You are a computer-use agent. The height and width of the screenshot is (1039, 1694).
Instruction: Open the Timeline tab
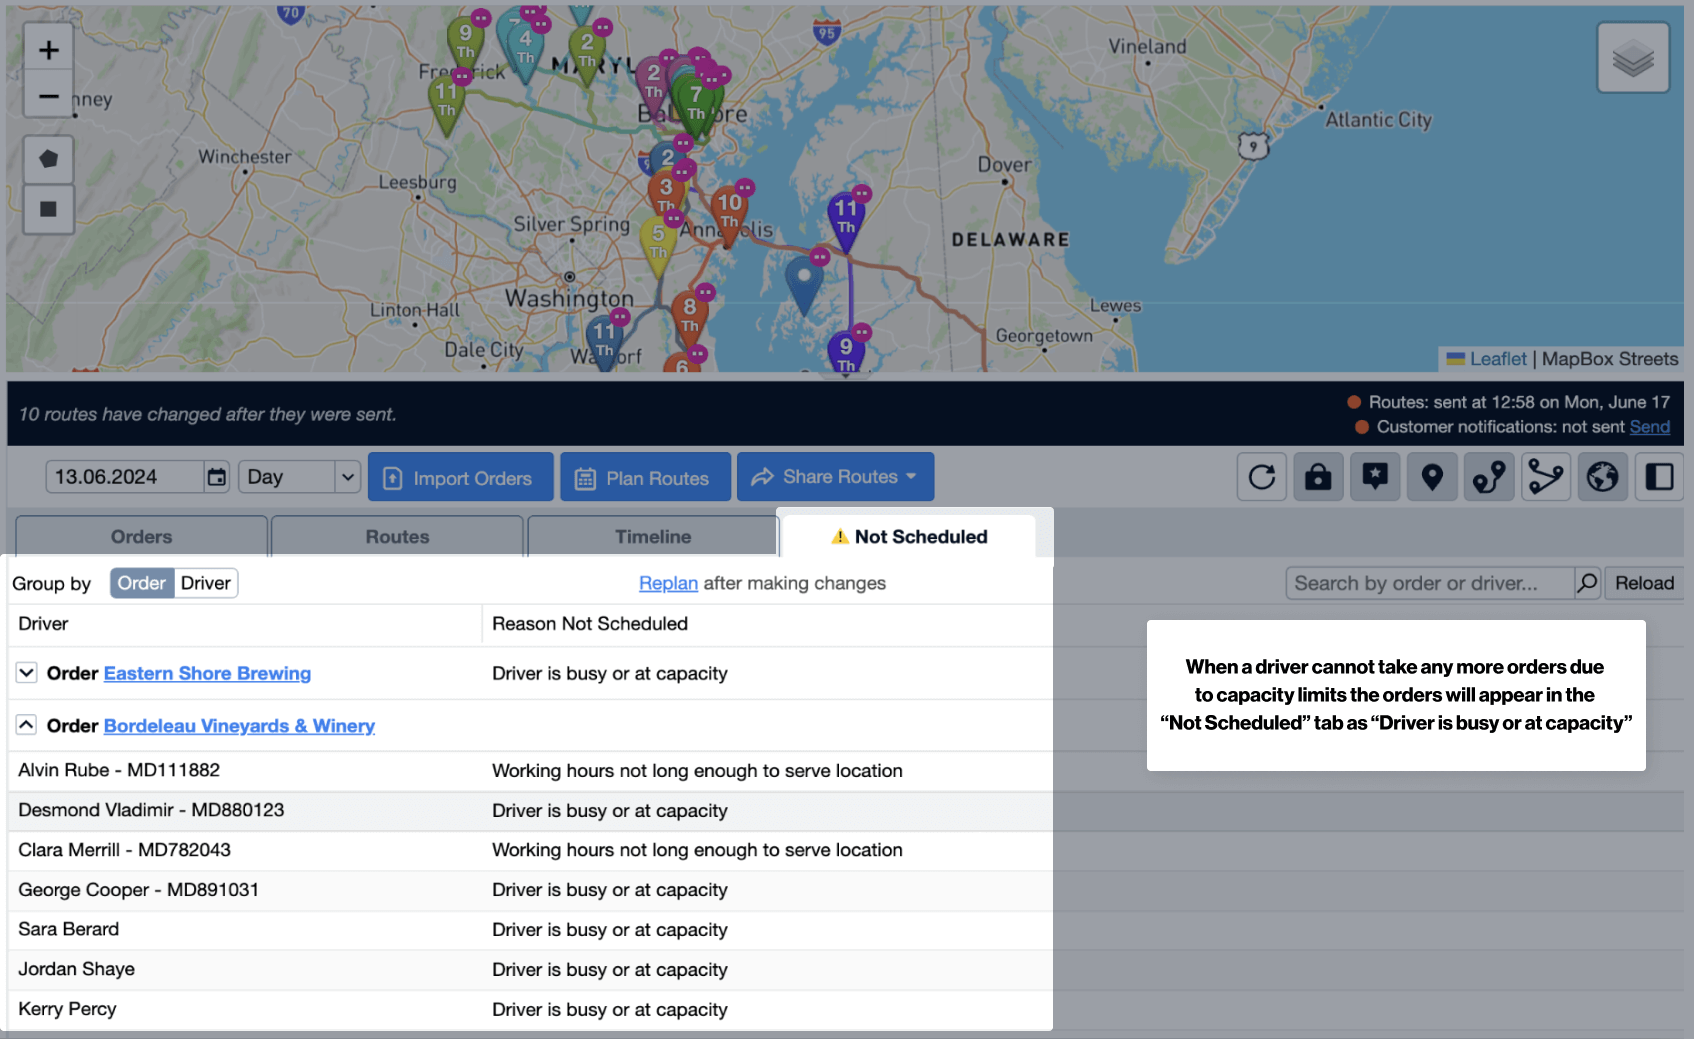(651, 536)
